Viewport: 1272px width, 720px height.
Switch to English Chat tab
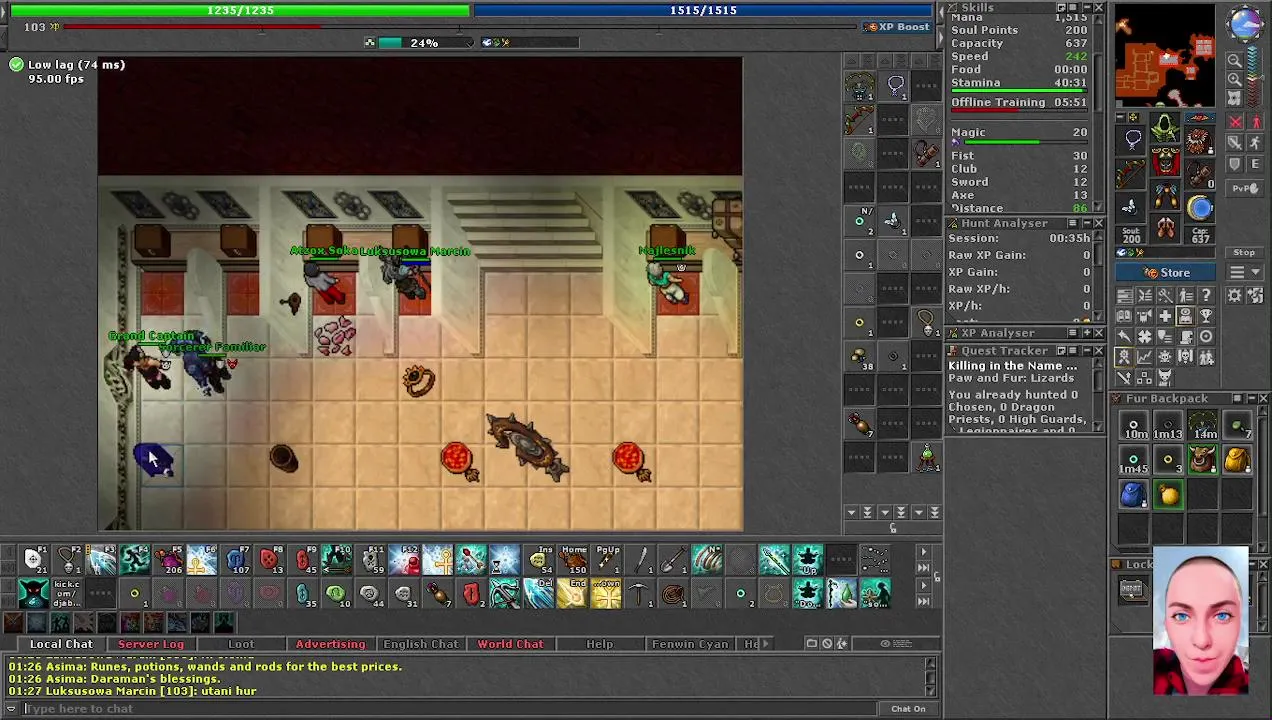point(420,644)
